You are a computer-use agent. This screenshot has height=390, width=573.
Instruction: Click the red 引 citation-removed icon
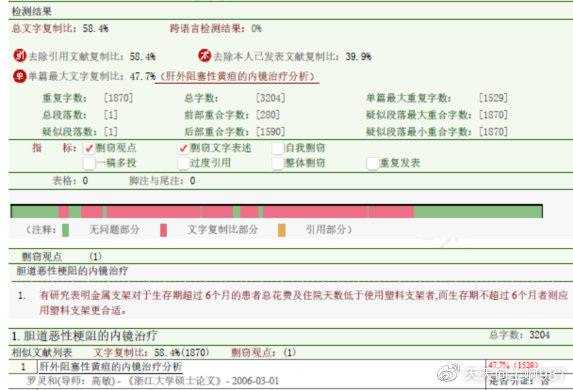point(20,56)
